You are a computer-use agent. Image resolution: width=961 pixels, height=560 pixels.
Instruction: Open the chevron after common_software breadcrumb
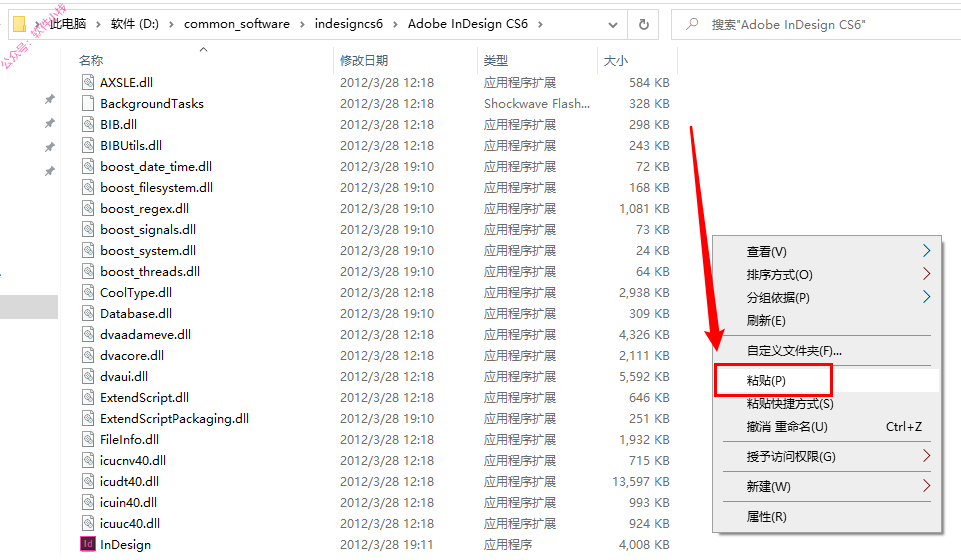point(302,24)
